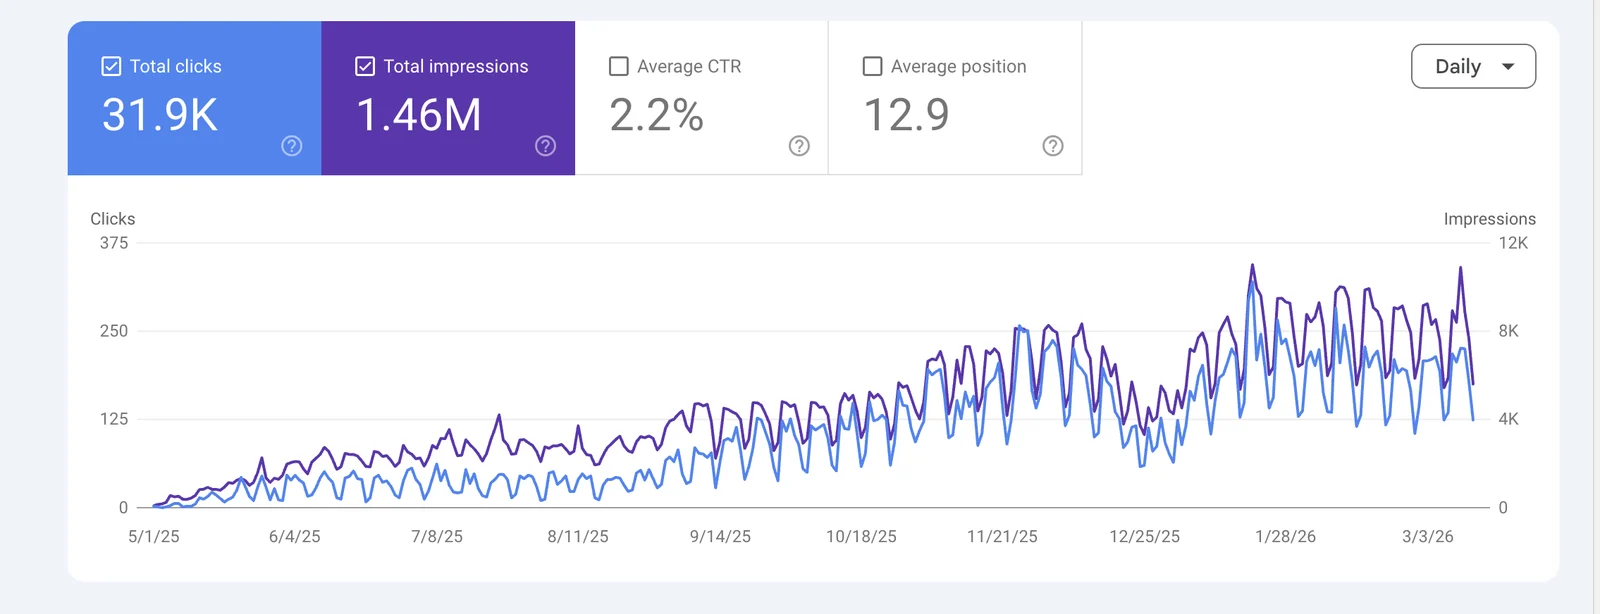Click the 12.9 average position value
This screenshot has width=1600, height=614.
[x=907, y=115]
